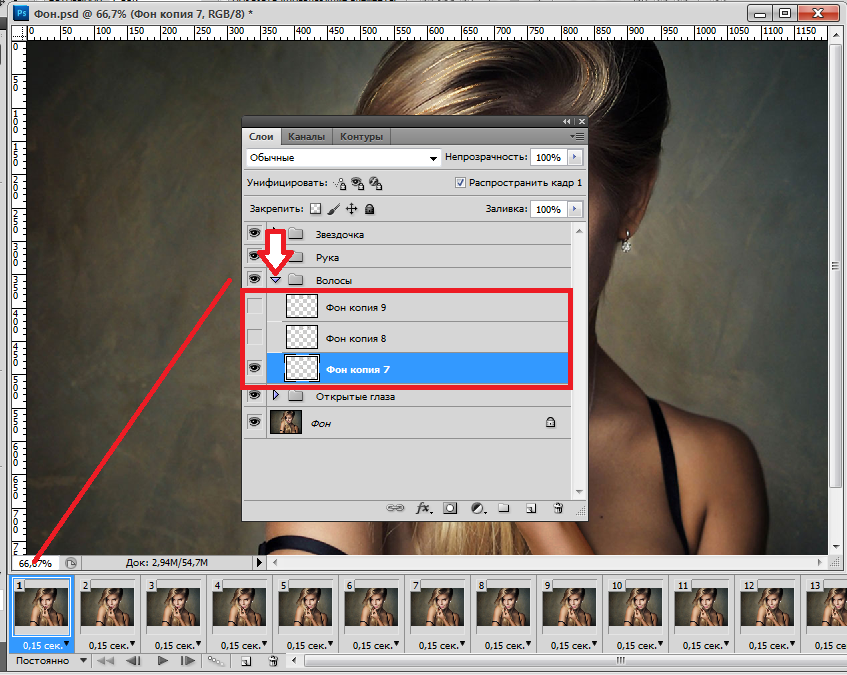
Task: Play the animation
Action: click(162, 660)
